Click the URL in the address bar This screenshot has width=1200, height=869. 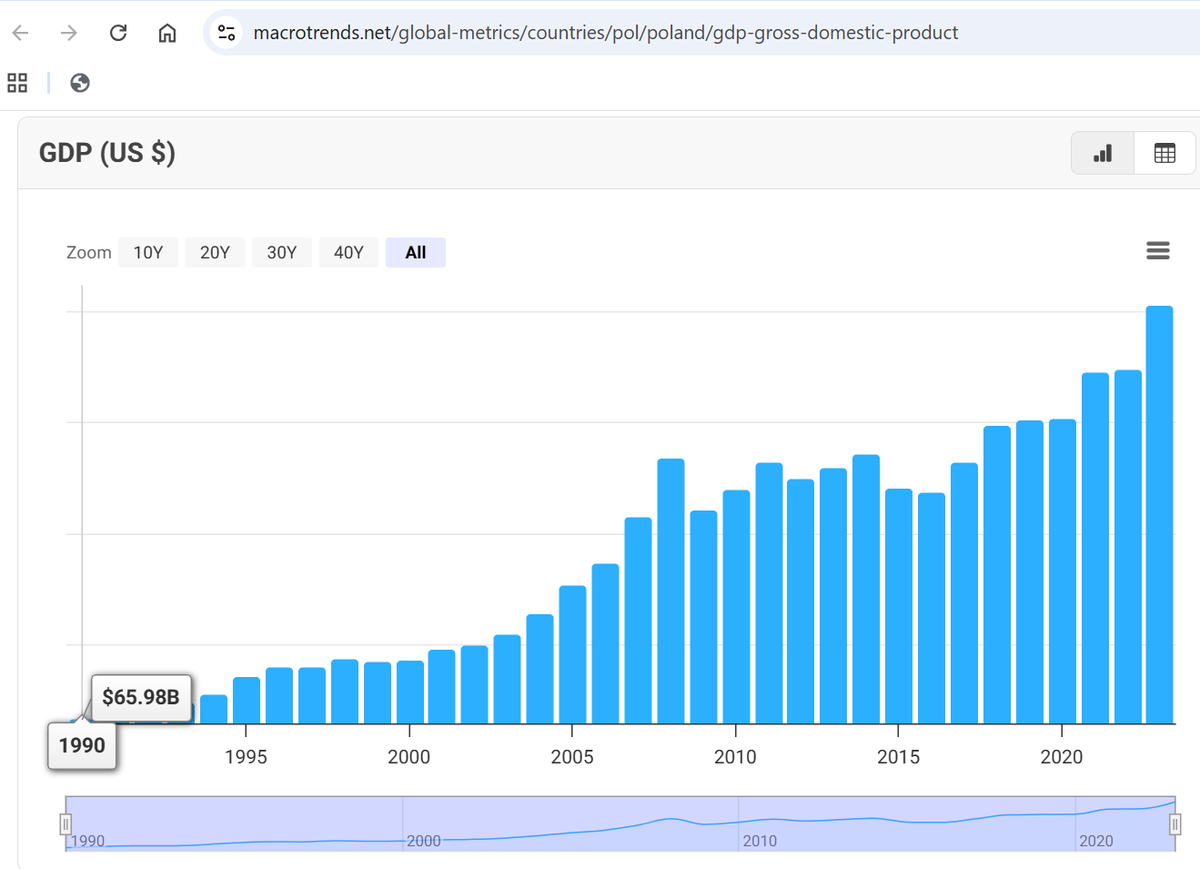(x=606, y=33)
